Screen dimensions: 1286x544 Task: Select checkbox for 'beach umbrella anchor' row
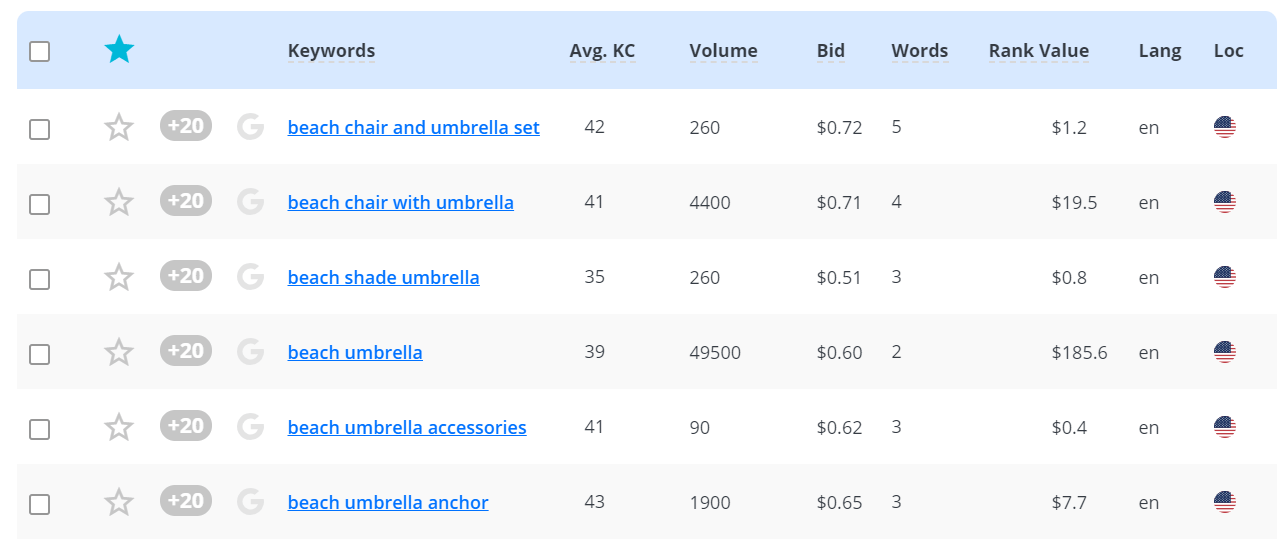[x=40, y=504]
